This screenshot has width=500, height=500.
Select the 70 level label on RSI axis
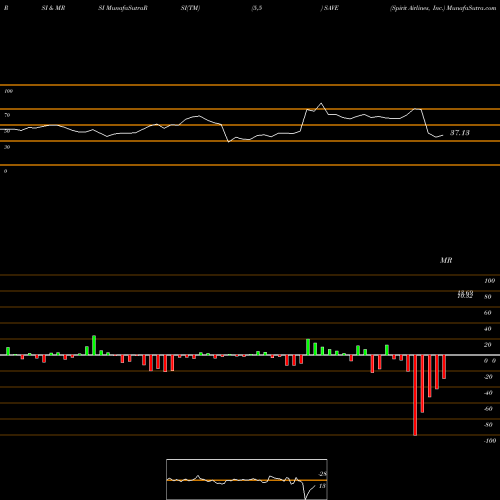[x=7, y=115]
